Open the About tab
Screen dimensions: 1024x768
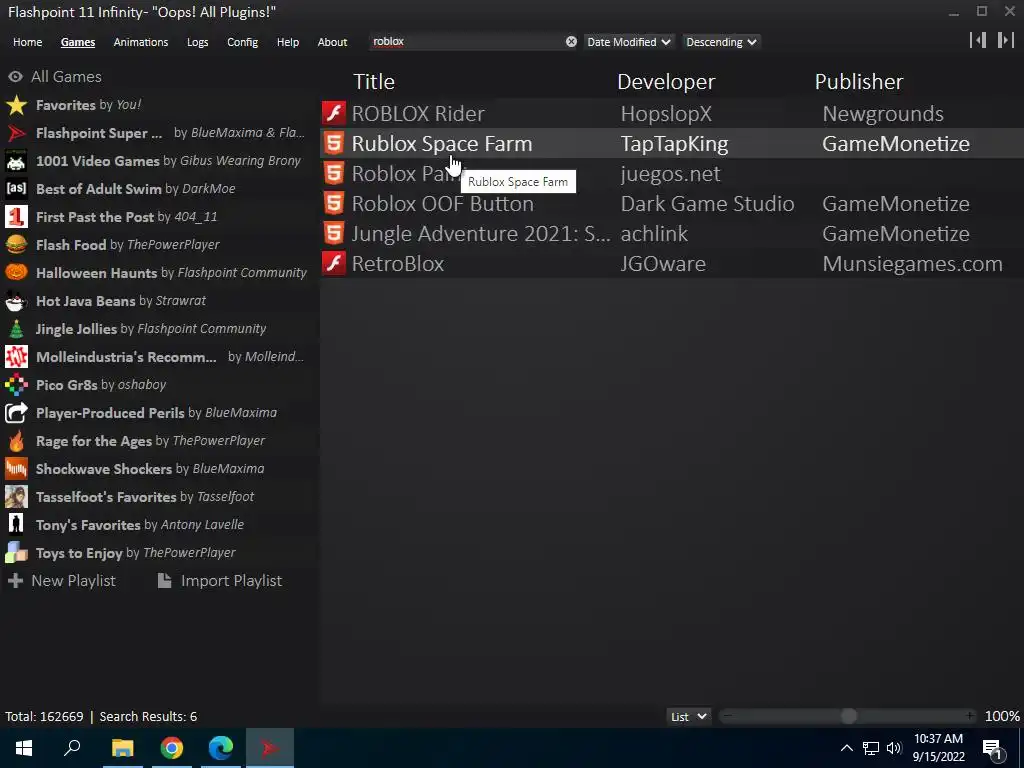click(332, 42)
